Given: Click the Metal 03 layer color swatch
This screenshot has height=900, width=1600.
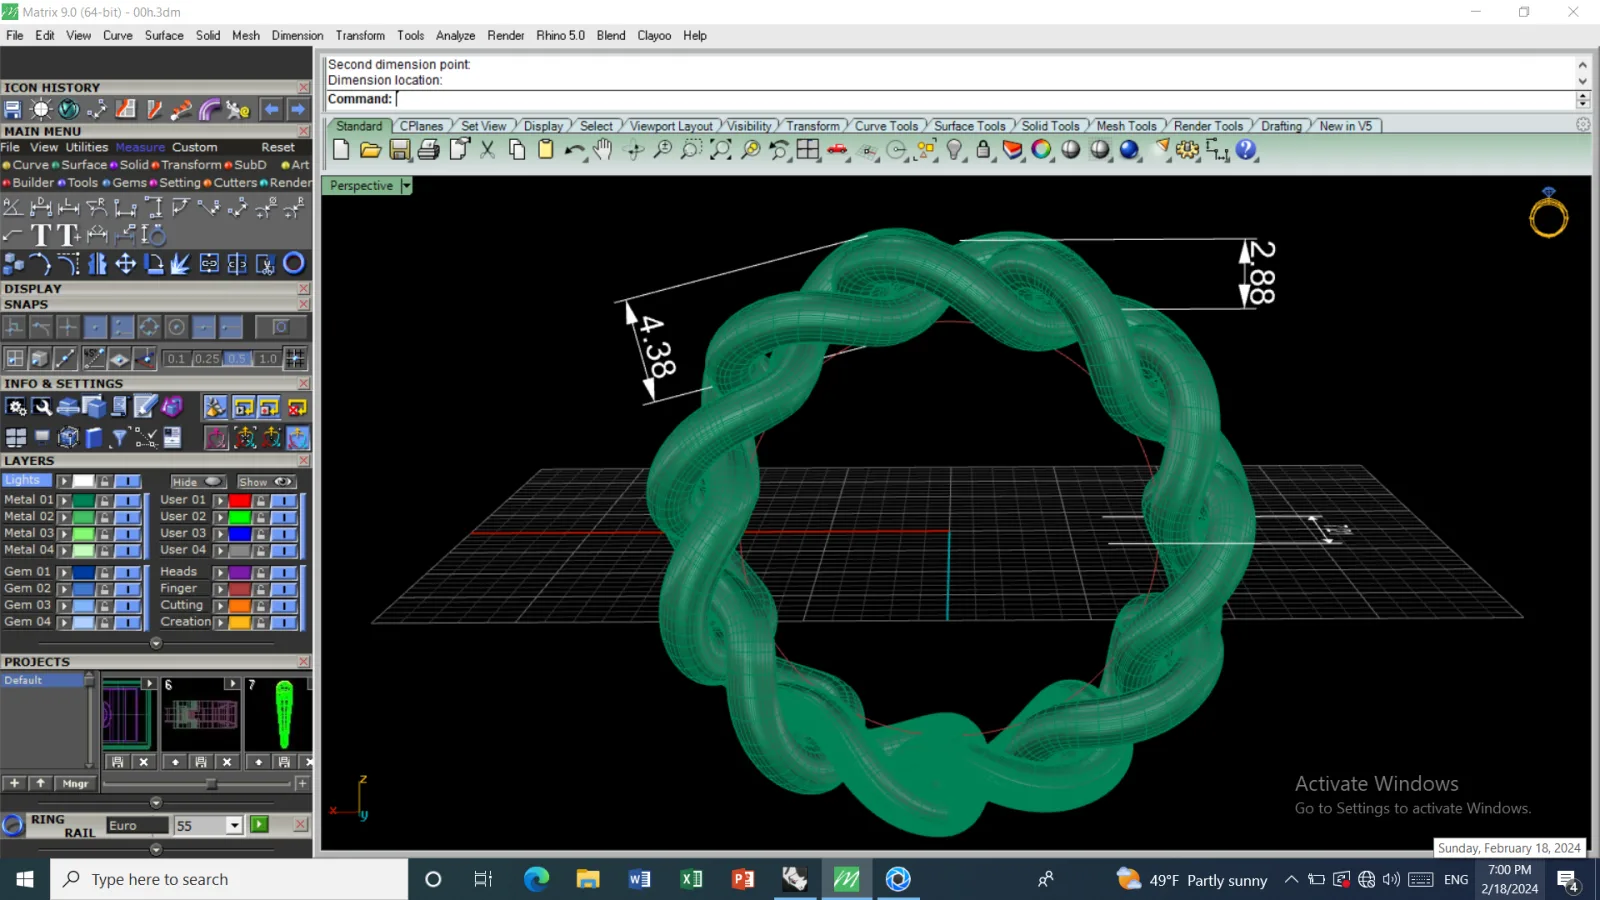Looking at the screenshot, I should coord(83,534).
